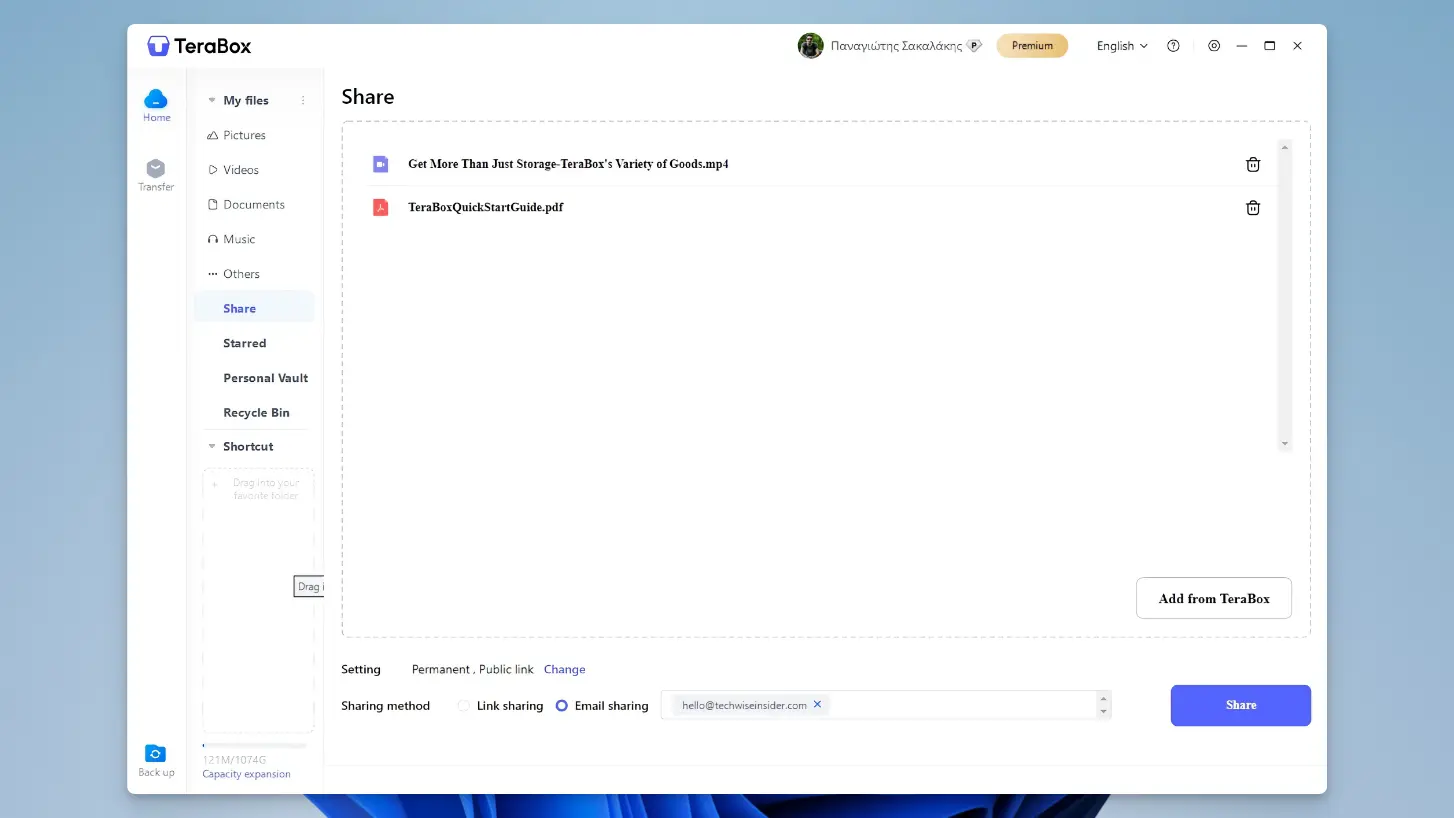Click the storage usage bar above Capacity expansion
The height and width of the screenshot is (818, 1454).
(x=256, y=745)
